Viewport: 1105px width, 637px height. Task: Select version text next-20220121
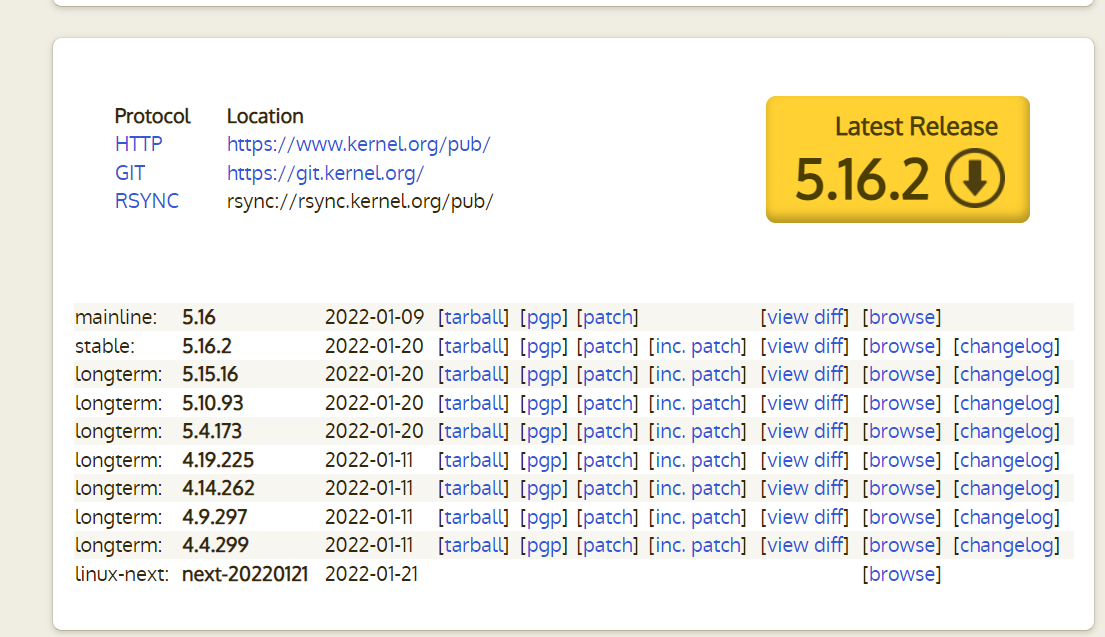click(245, 574)
